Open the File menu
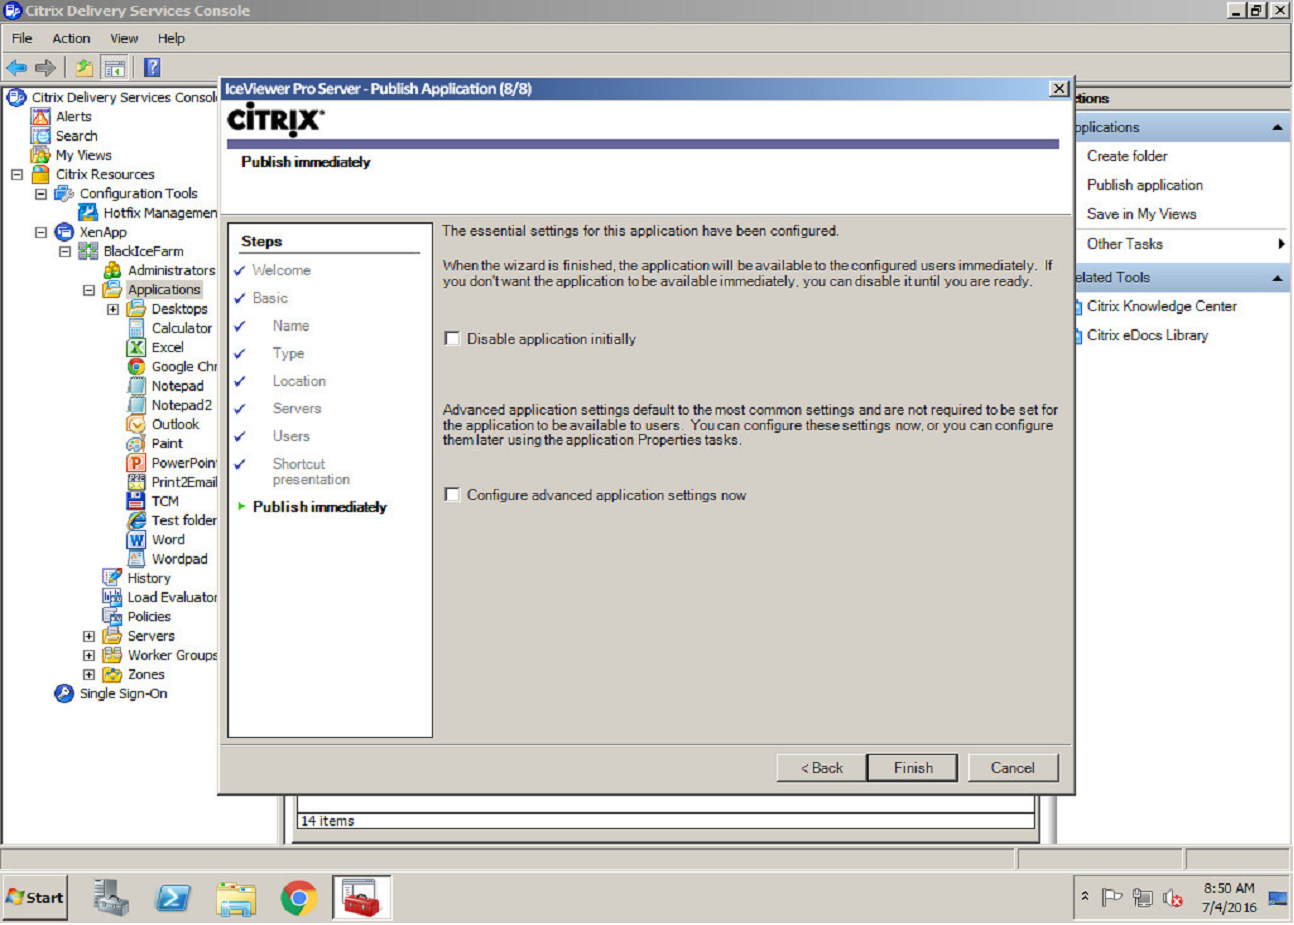Image resolution: width=1294 pixels, height=925 pixels. click(x=22, y=39)
